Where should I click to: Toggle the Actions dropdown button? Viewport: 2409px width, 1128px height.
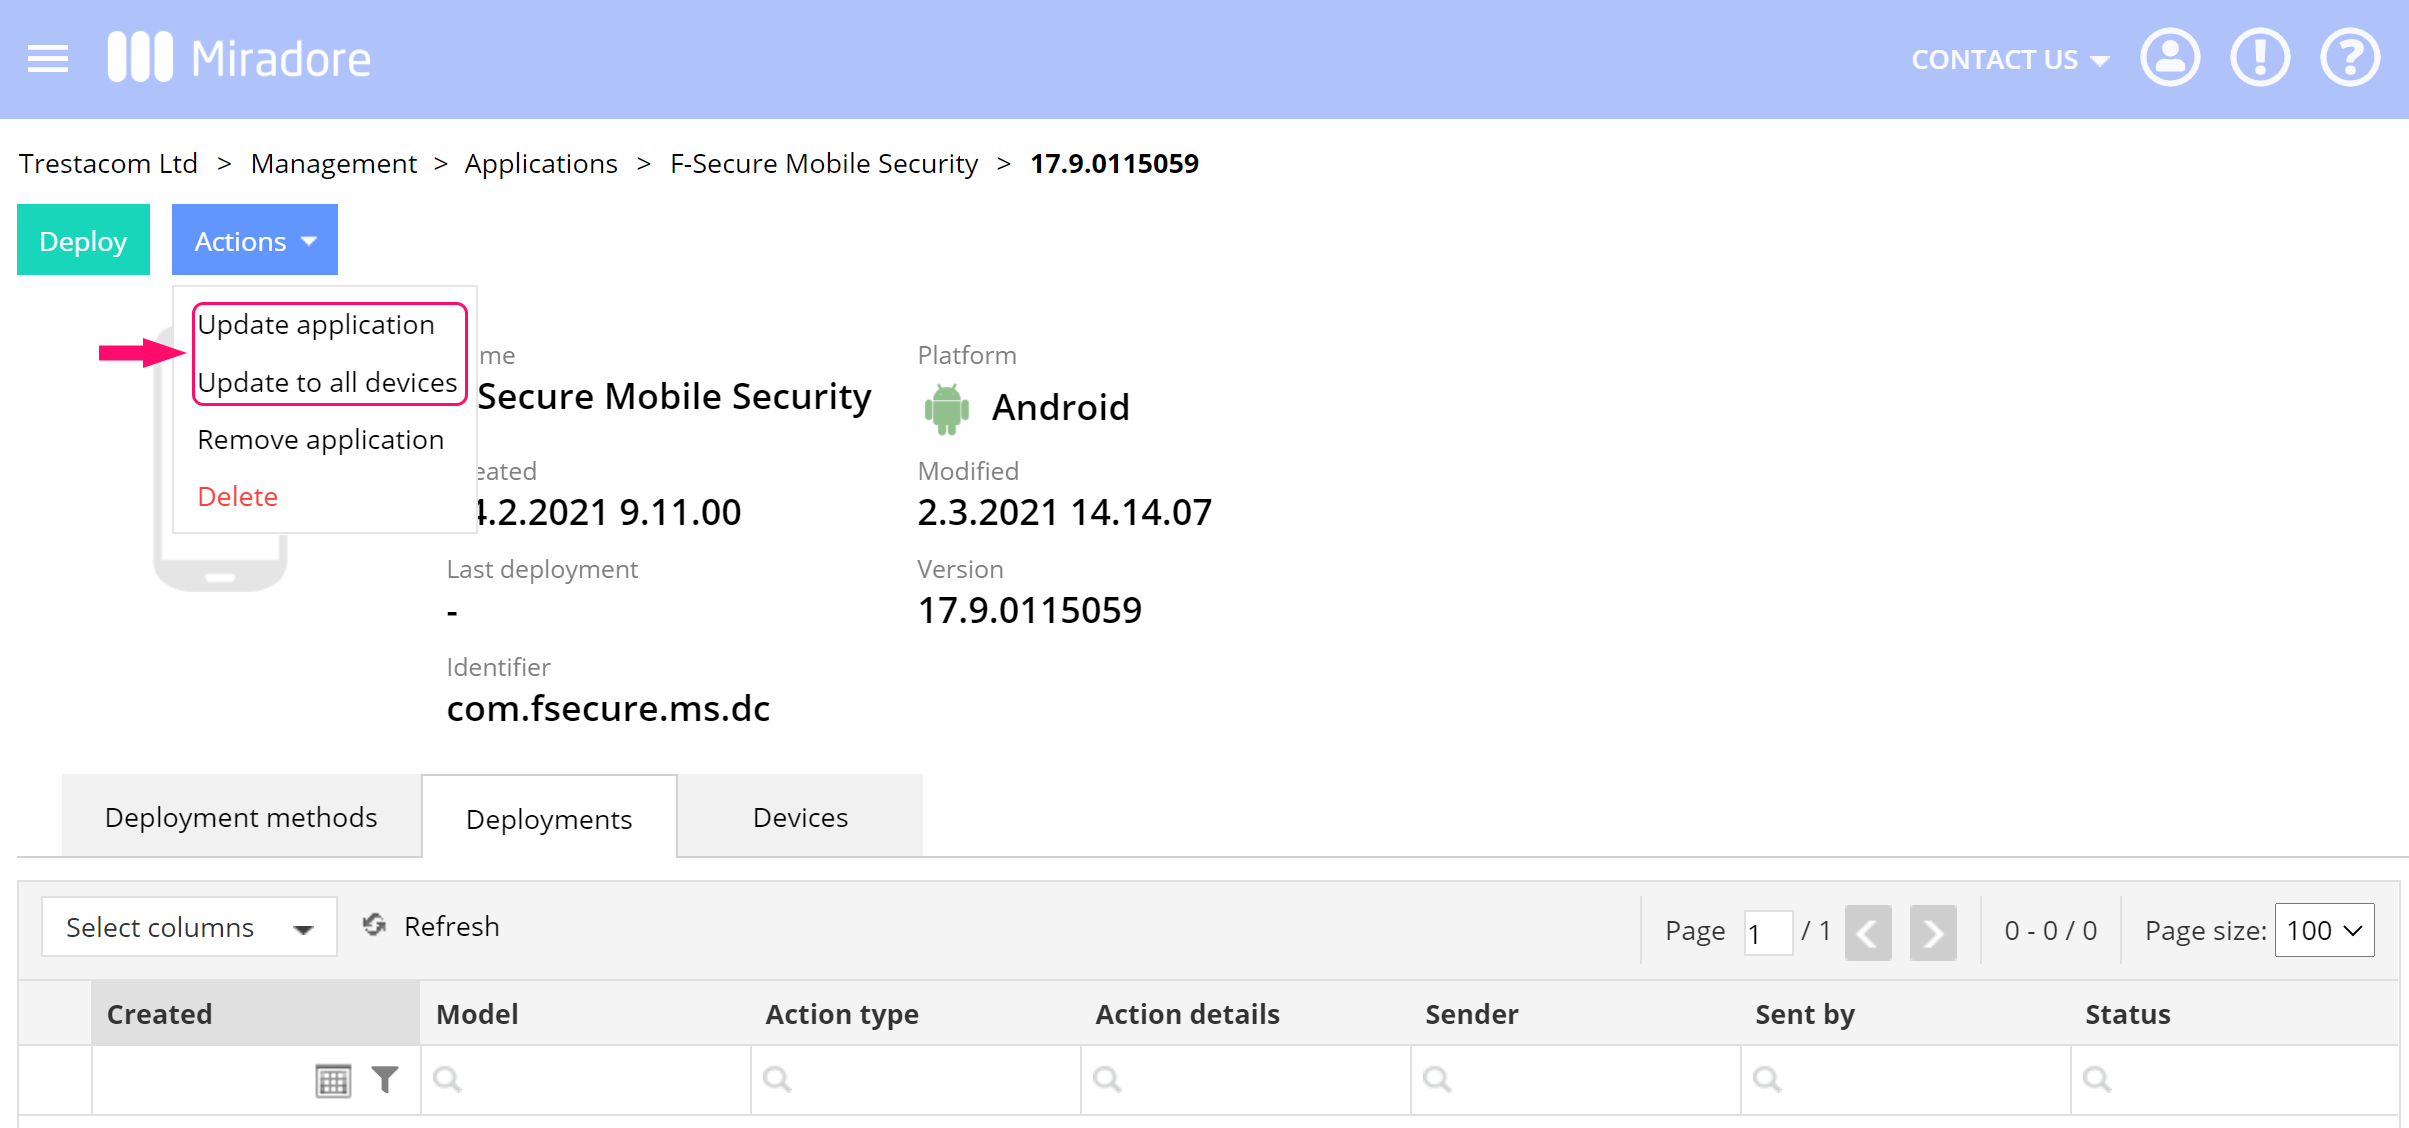click(x=255, y=240)
